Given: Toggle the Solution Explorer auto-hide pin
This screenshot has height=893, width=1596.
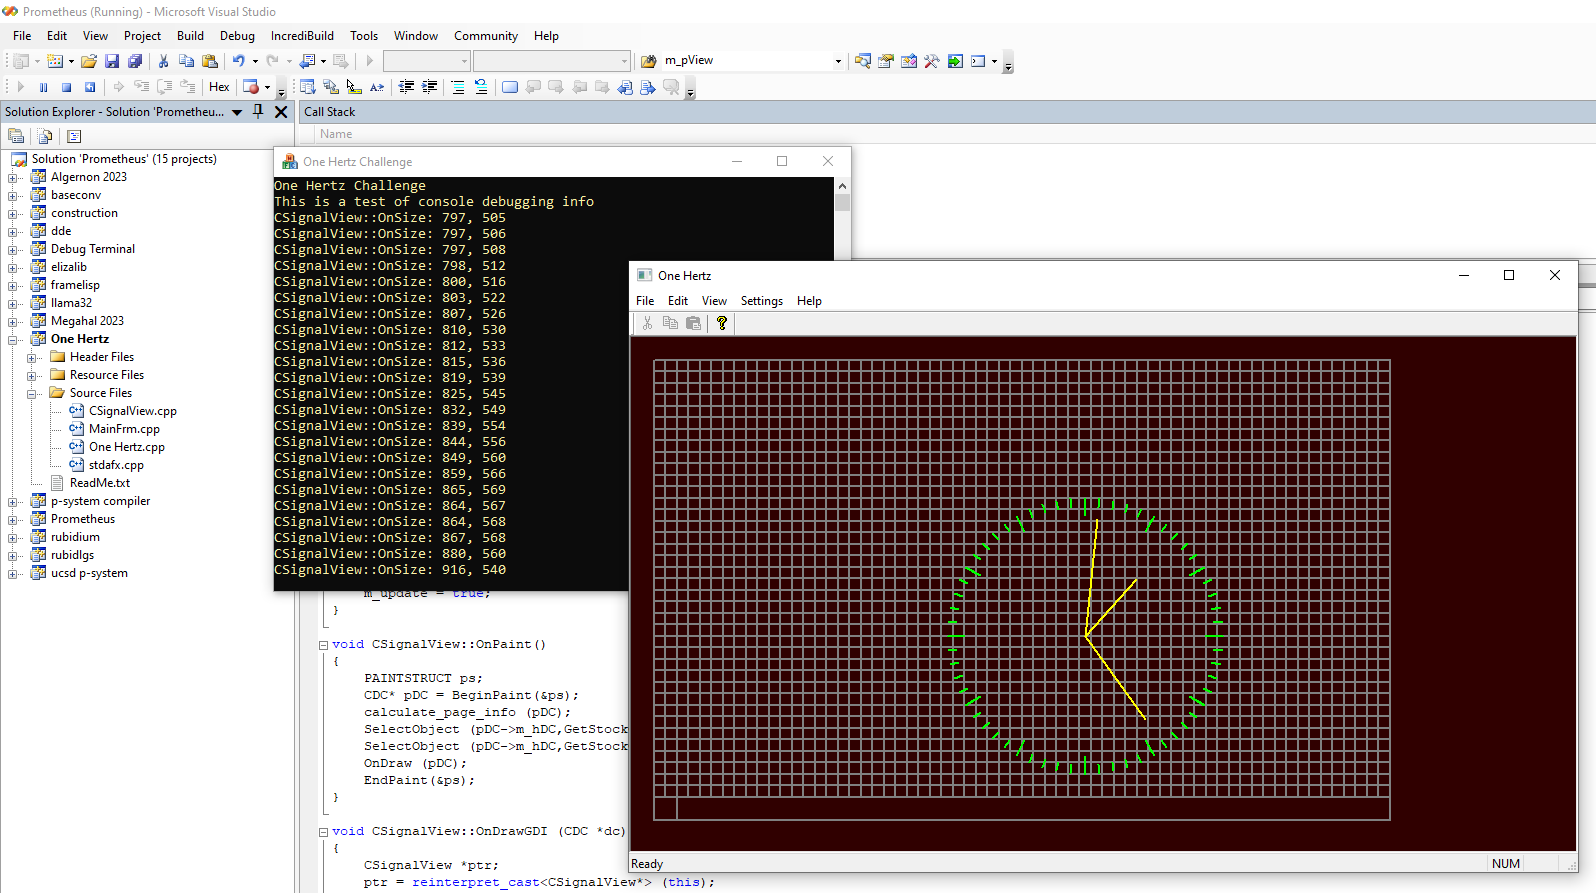Looking at the screenshot, I should click(258, 111).
